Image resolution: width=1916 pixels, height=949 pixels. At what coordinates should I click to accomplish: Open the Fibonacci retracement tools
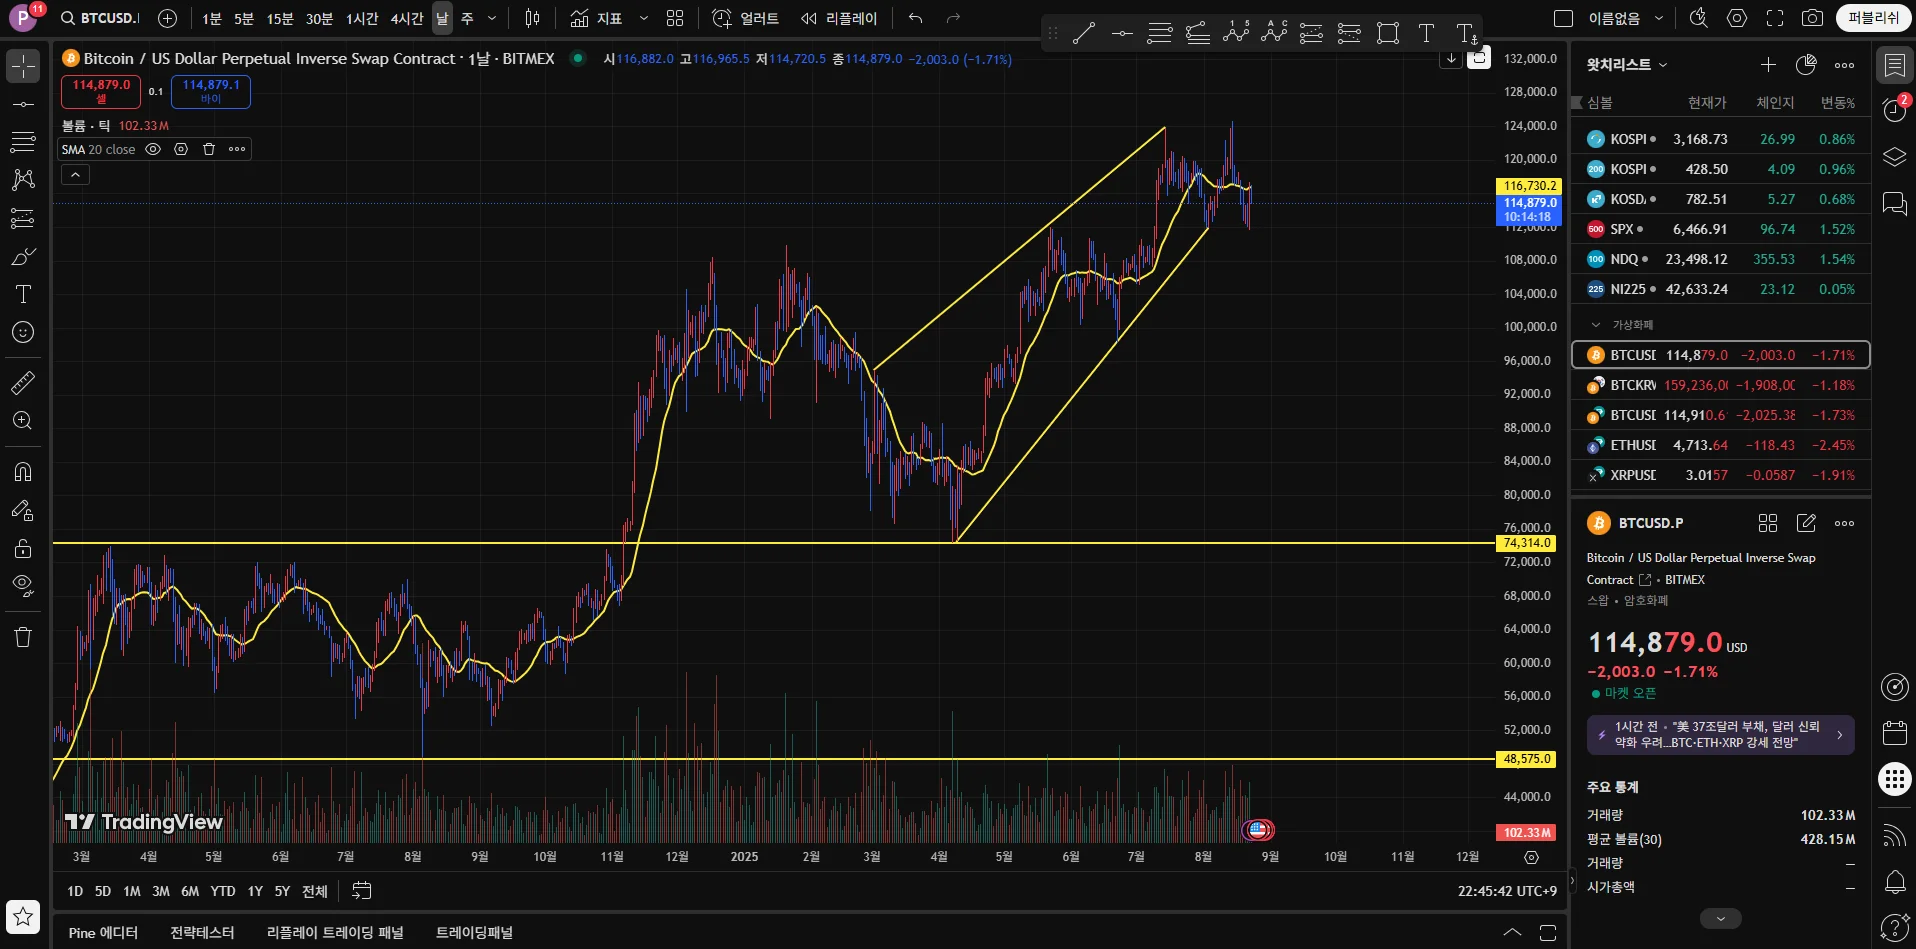pyautogui.click(x=23, y=142)
